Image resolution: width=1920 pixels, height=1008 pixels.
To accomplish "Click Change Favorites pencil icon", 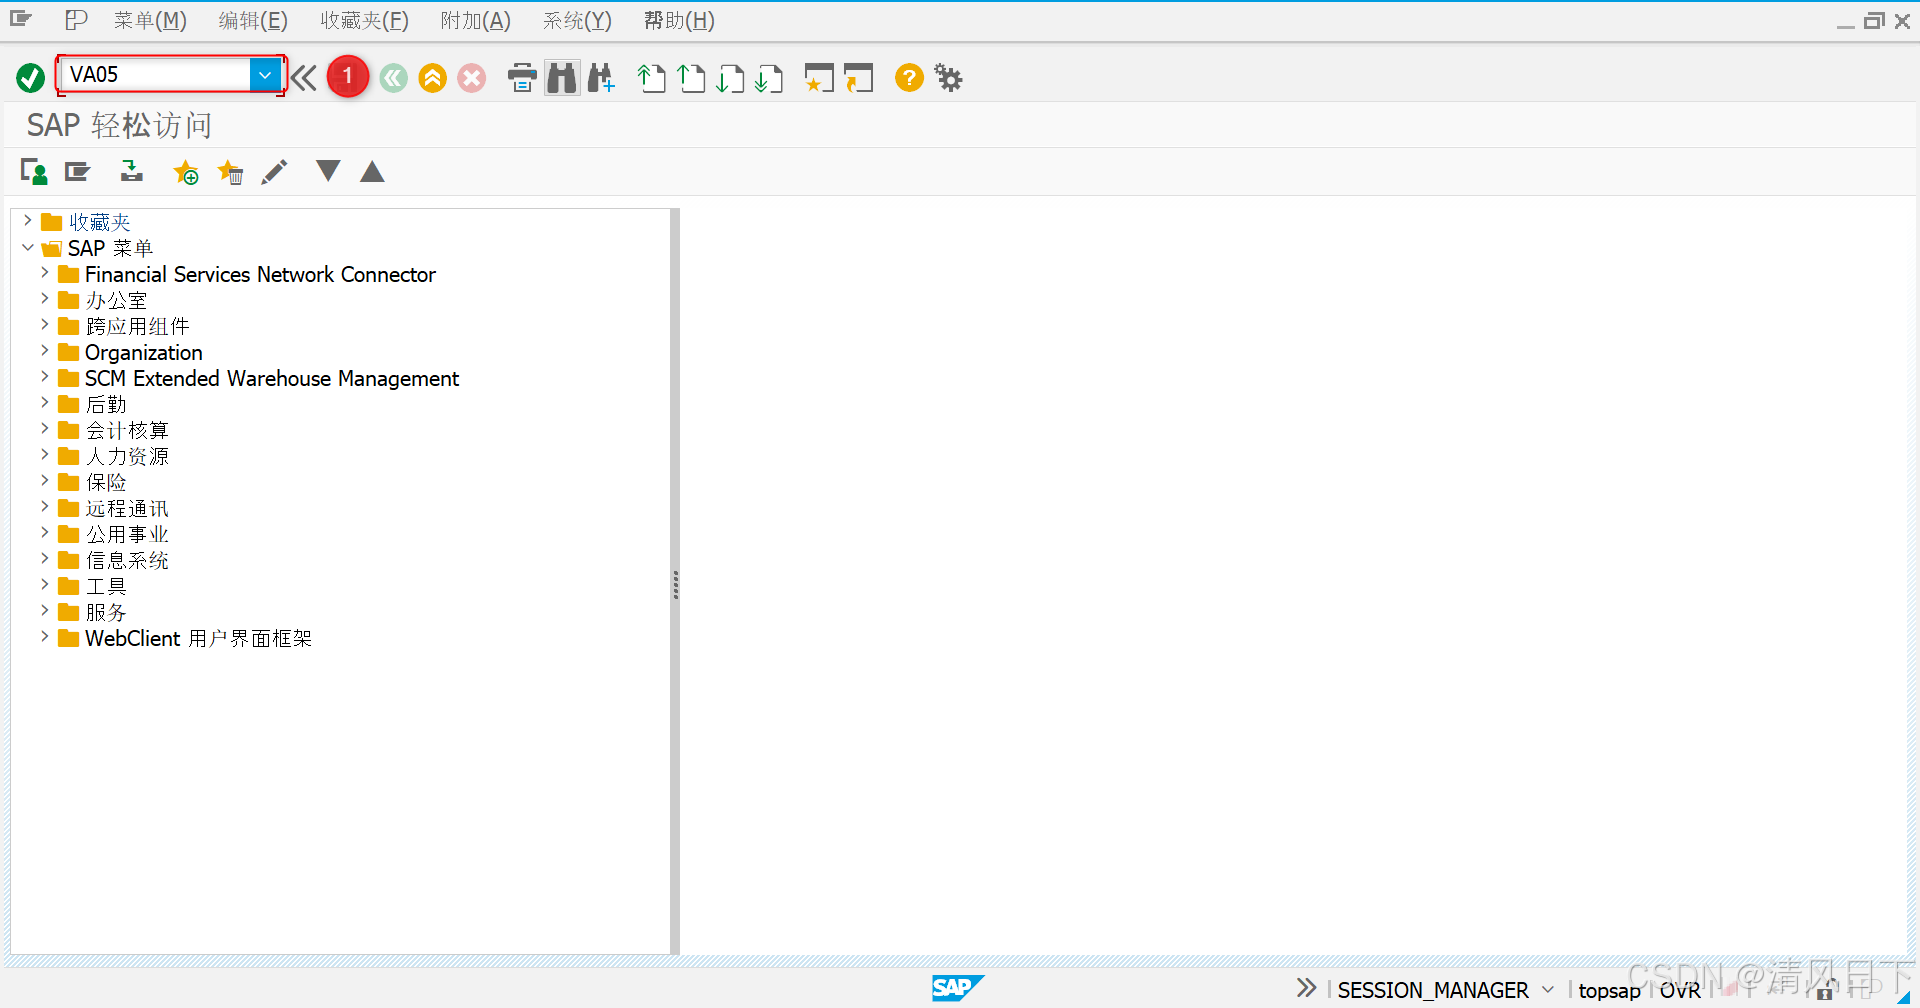I will (274, 172).
